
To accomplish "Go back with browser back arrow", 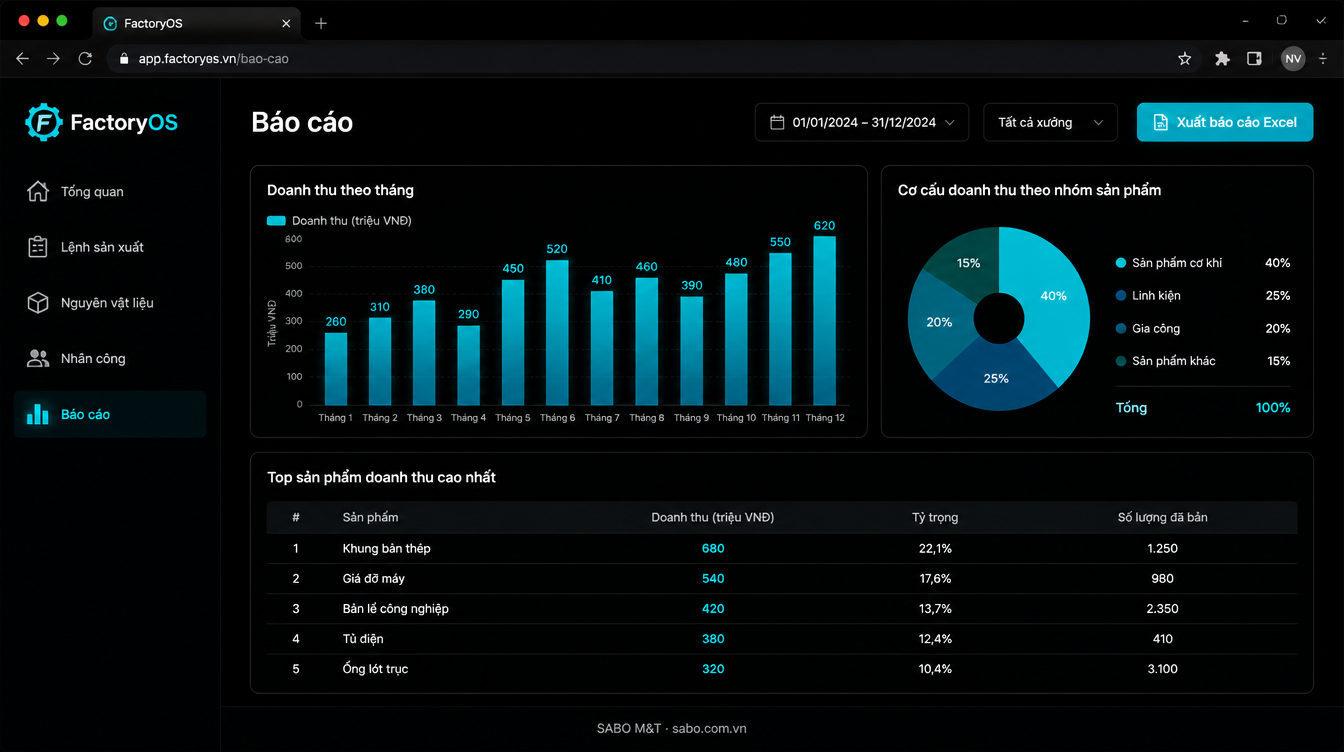I will [23, 59].
